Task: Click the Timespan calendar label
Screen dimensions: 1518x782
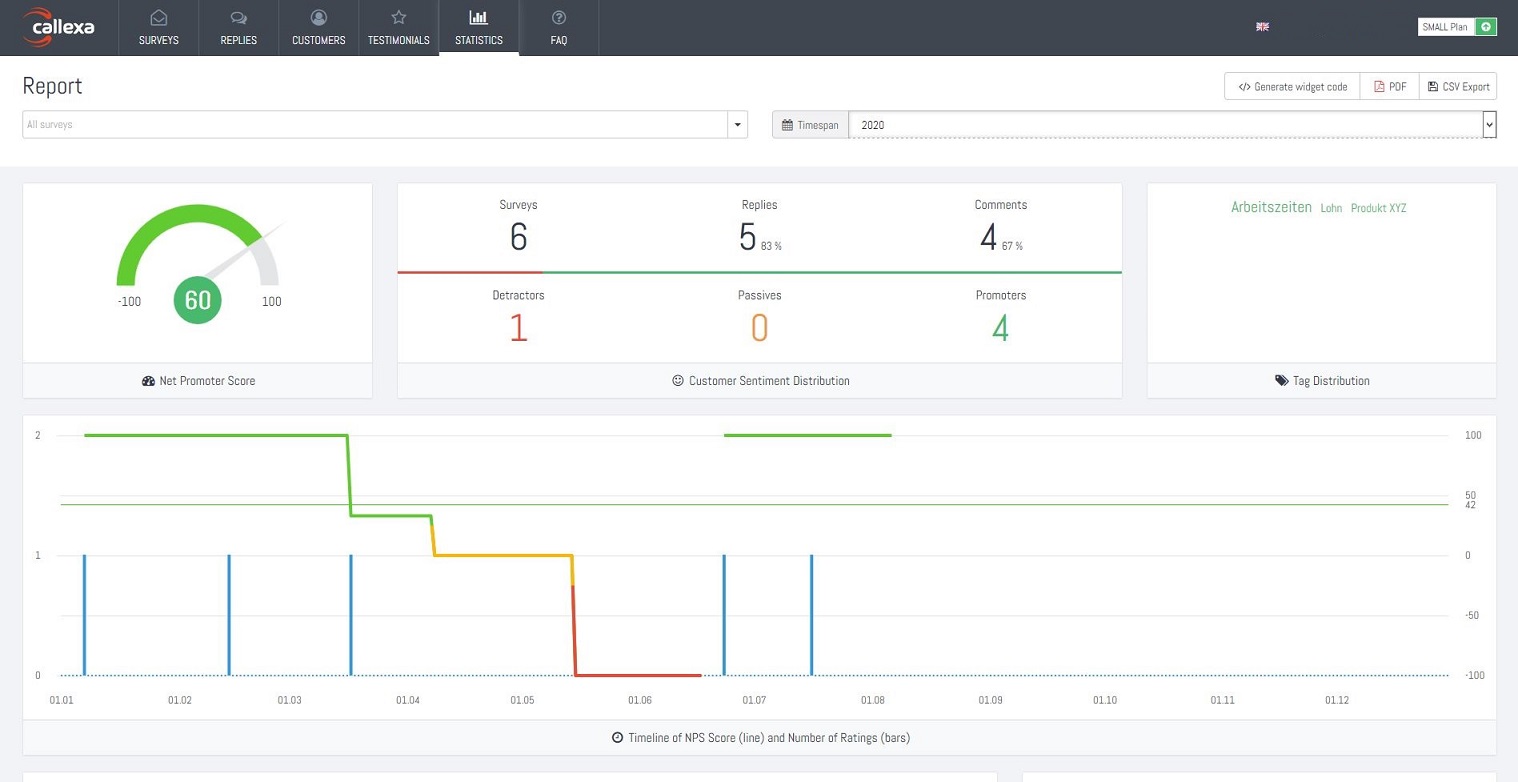Action: (x=810, y=125)
